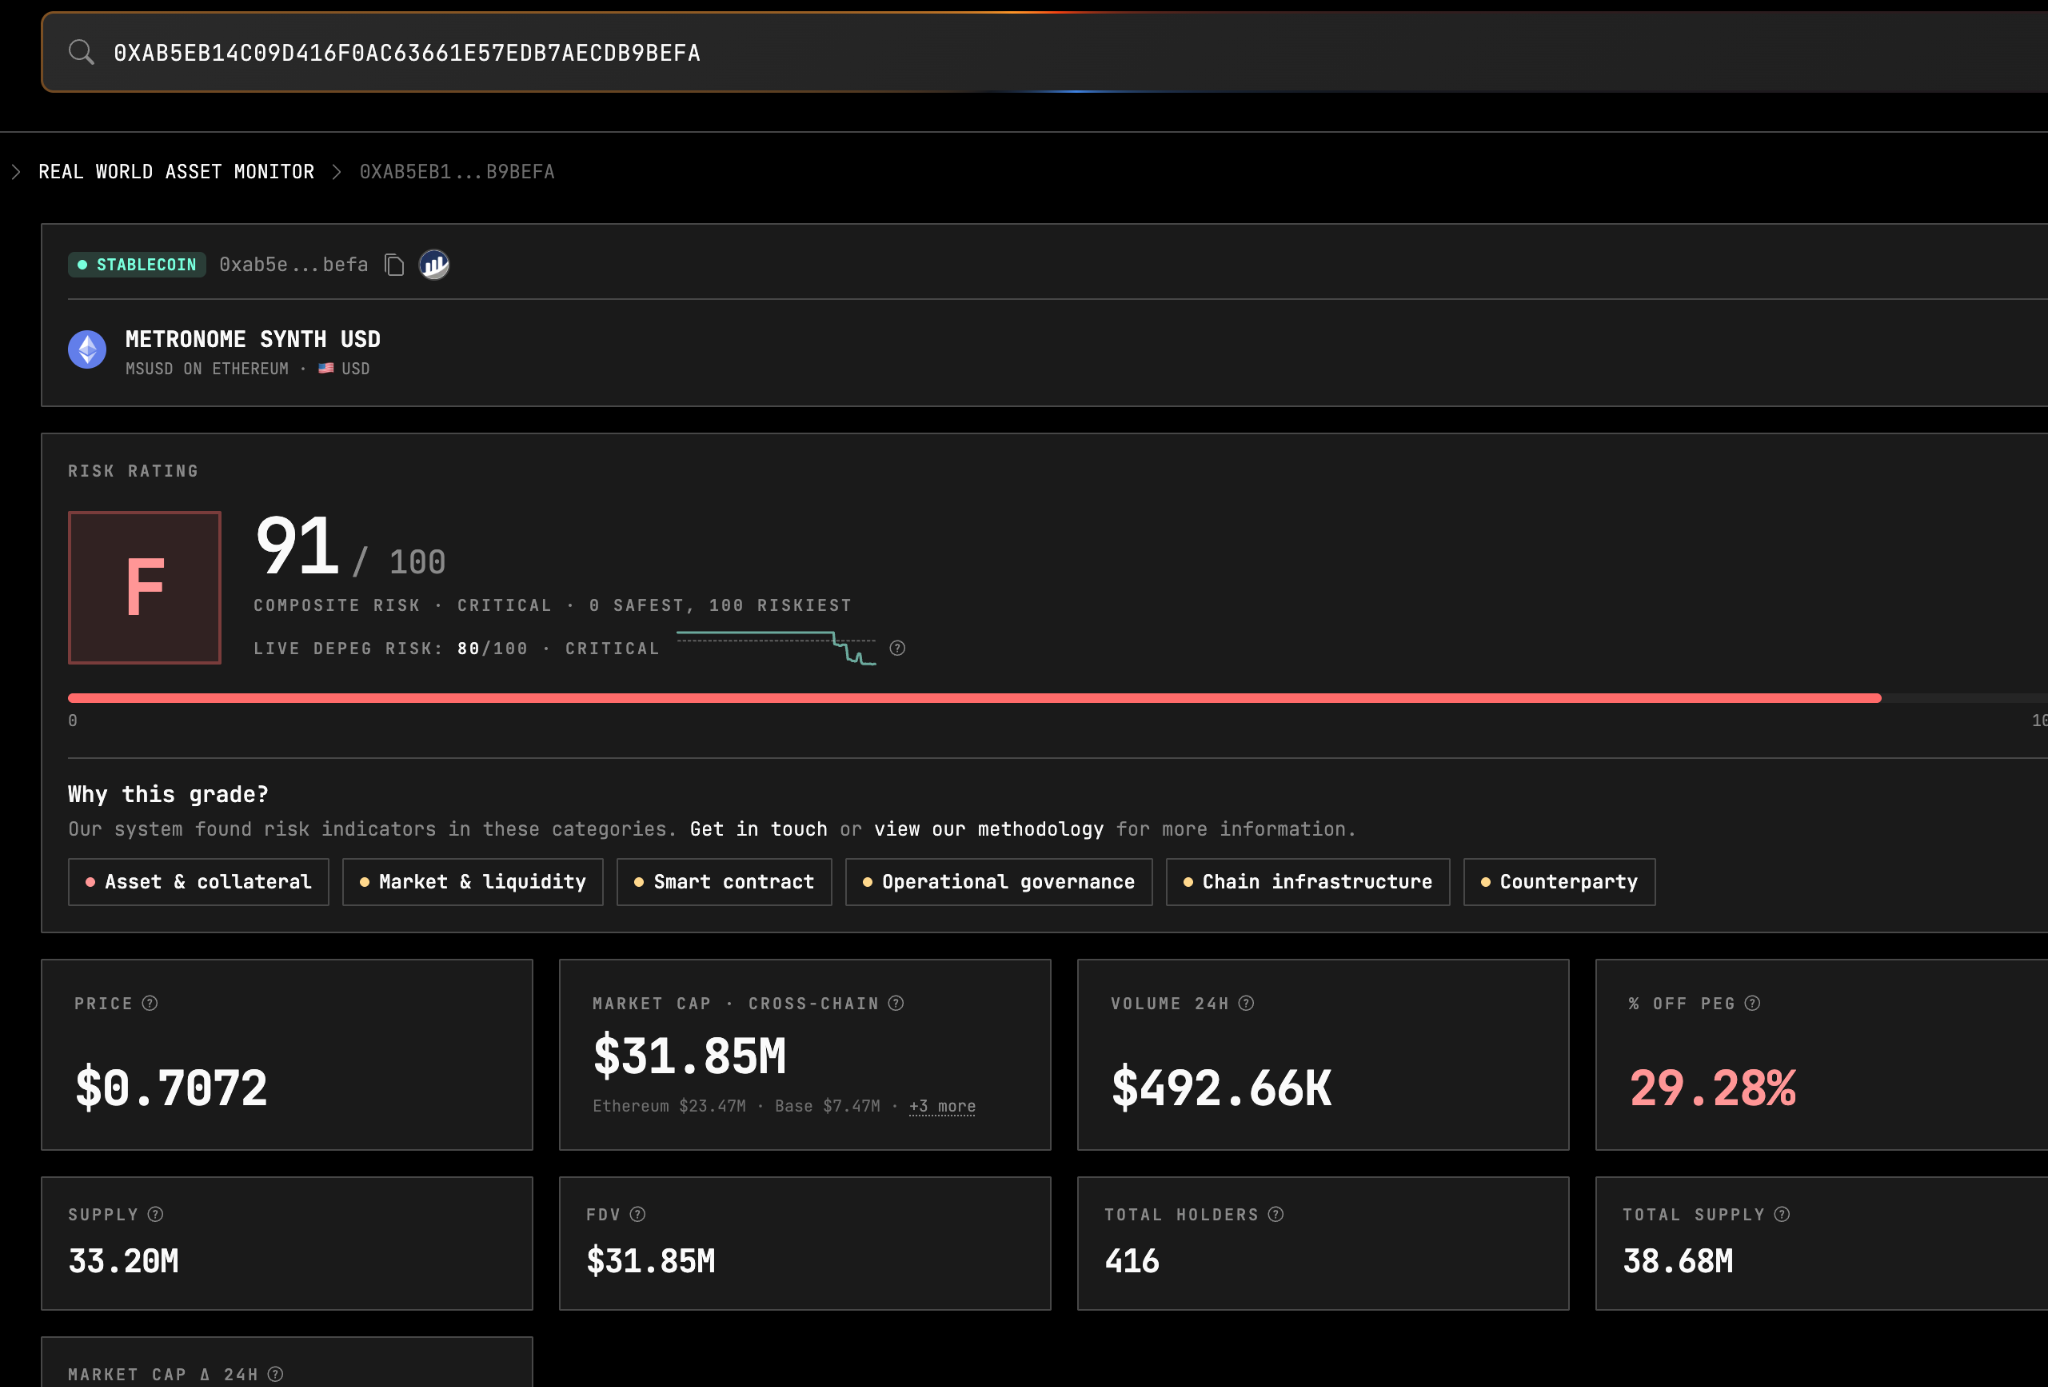Viewport: 2048px width, 1387px height.
Task: Select the Asset & collateral category
Action: tap(199, 882)
